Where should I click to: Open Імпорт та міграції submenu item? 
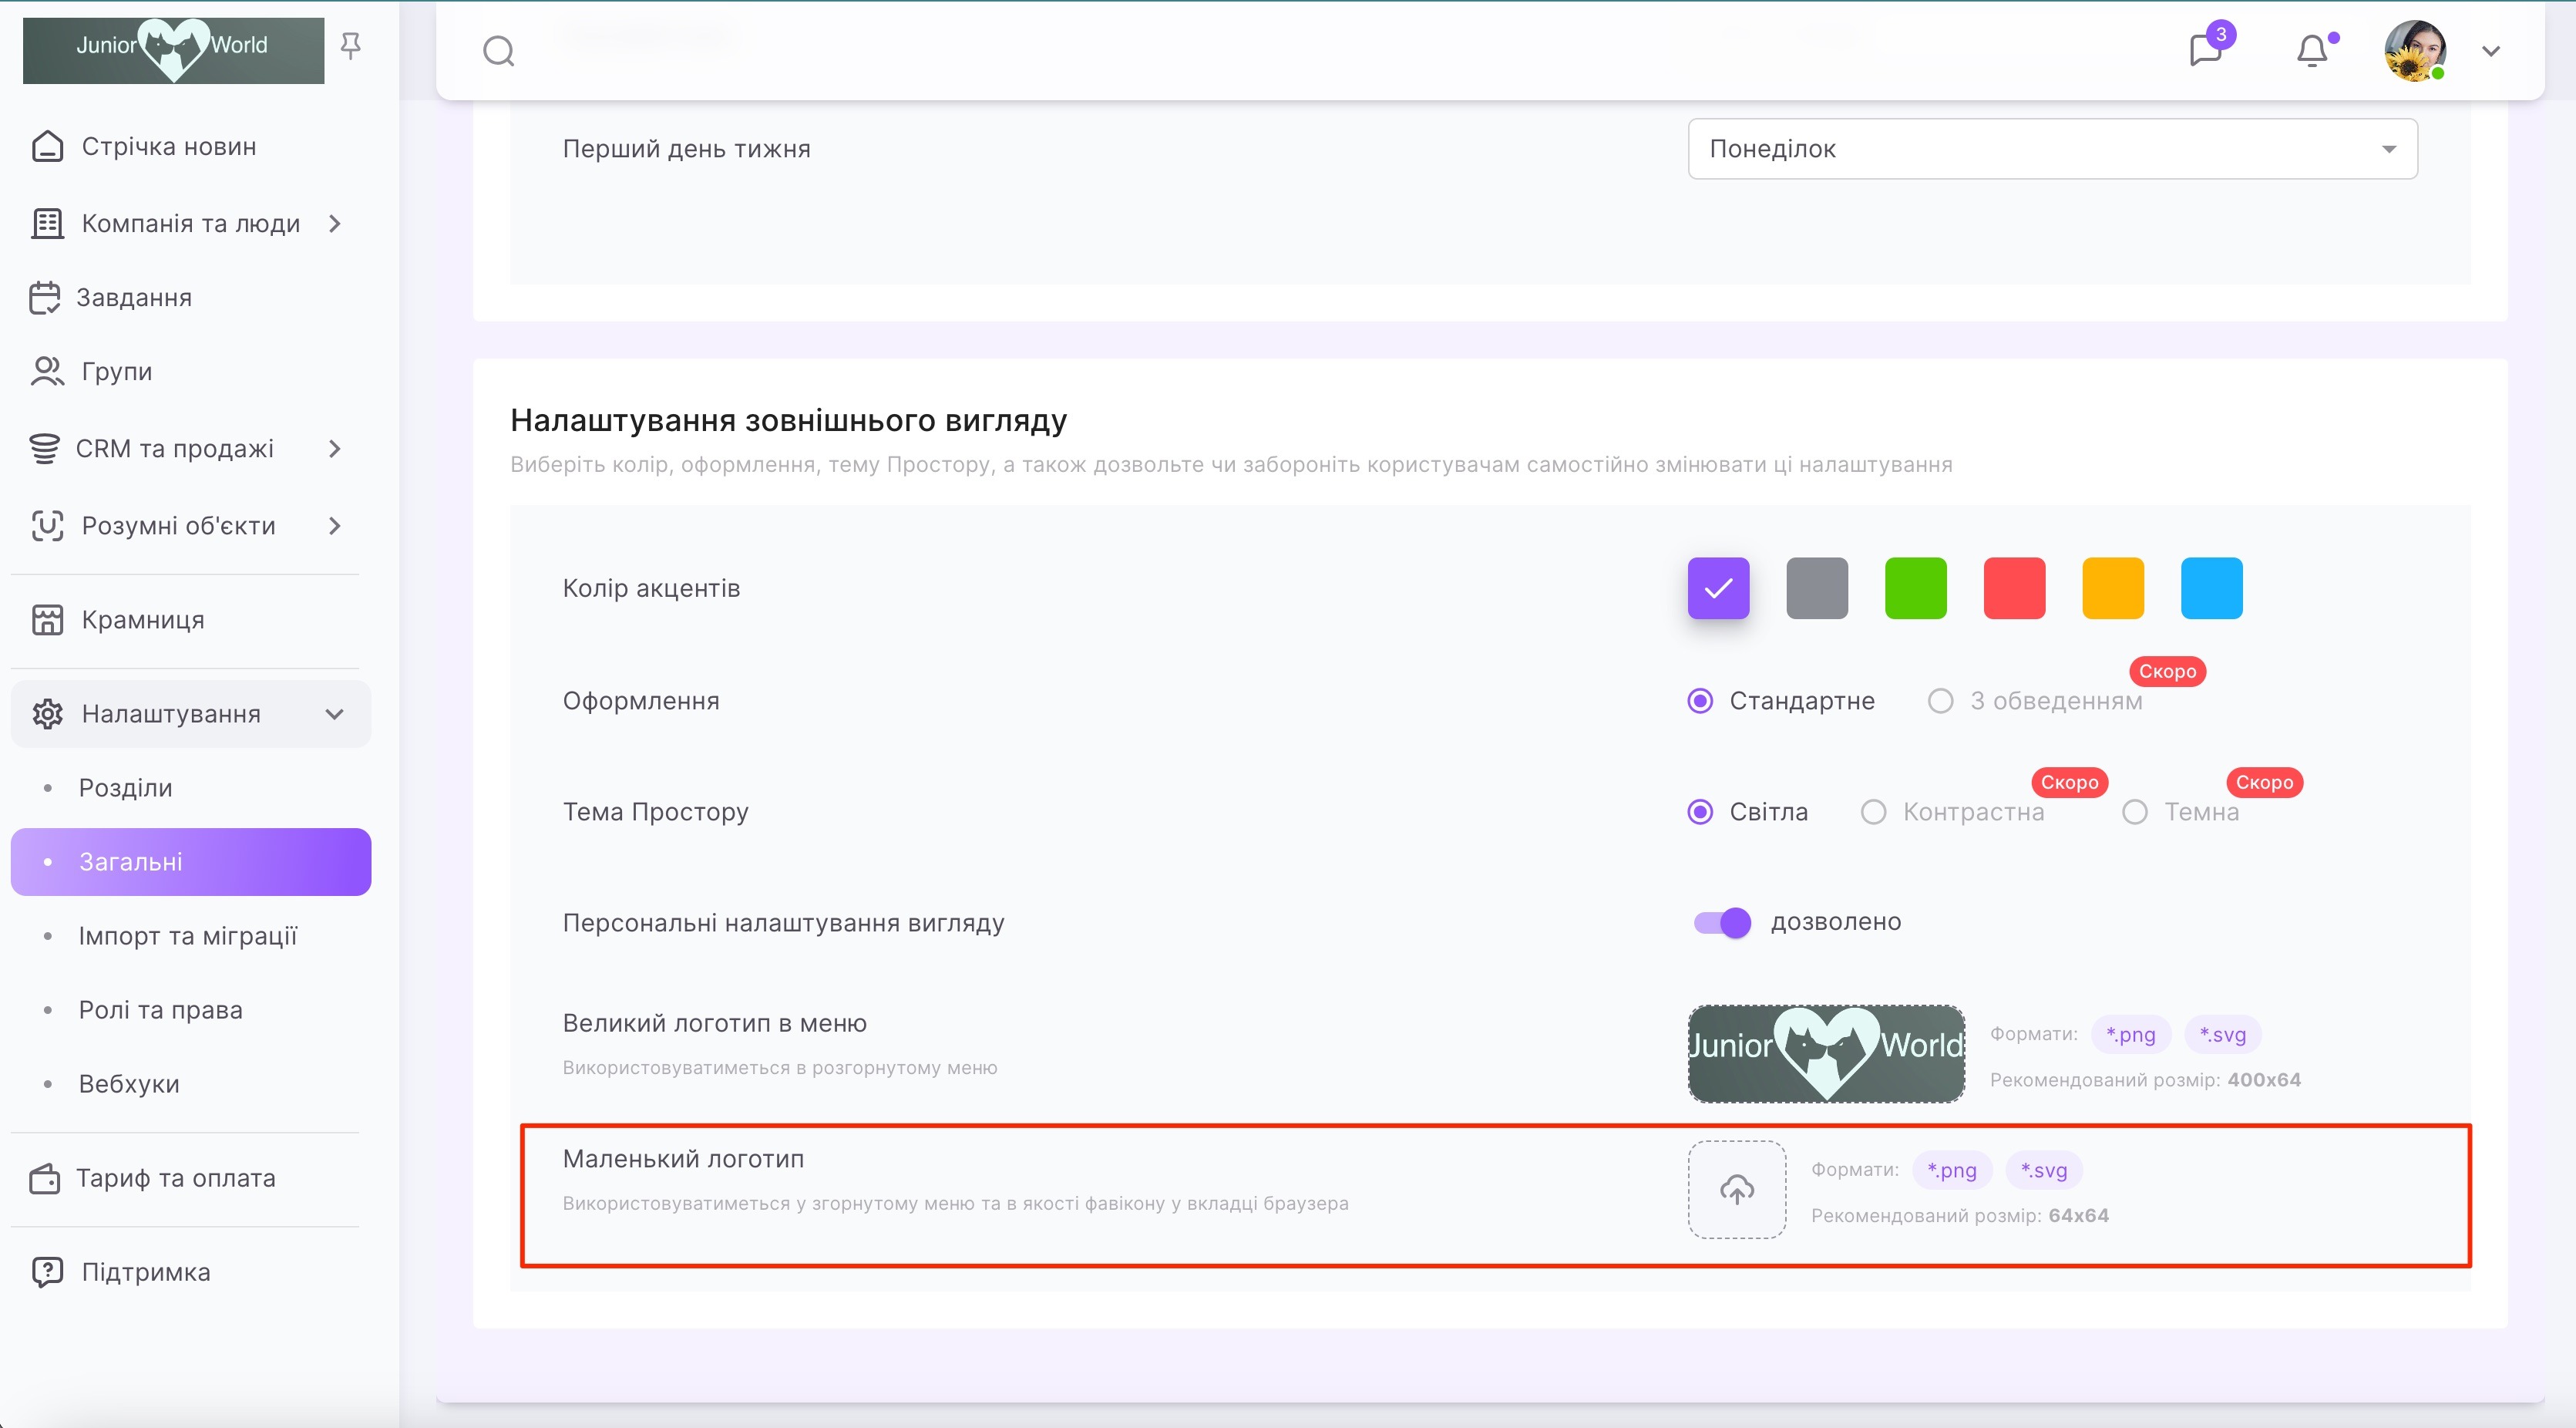(188, 936)
